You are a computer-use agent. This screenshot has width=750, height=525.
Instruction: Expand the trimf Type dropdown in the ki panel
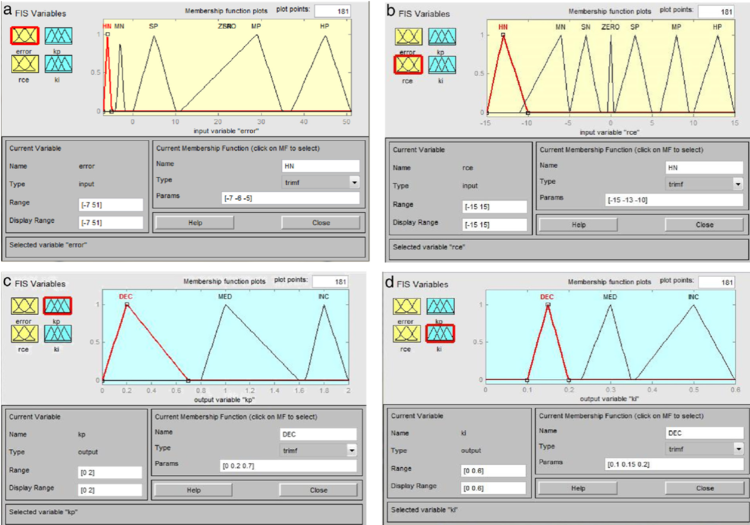click(735, 450)
